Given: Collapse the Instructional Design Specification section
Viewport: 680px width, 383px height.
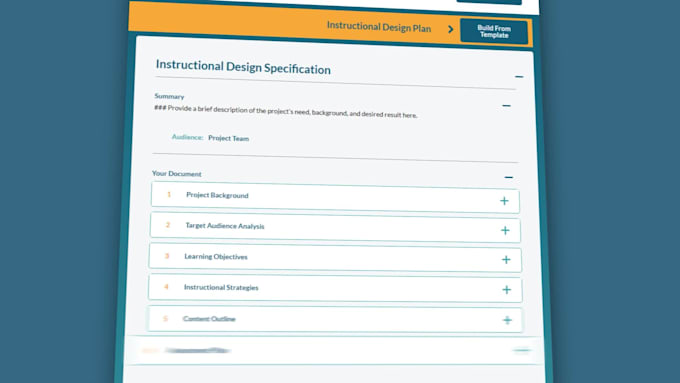Looking at the screenshot, I should pyautogui.click(x=519, y=77).
